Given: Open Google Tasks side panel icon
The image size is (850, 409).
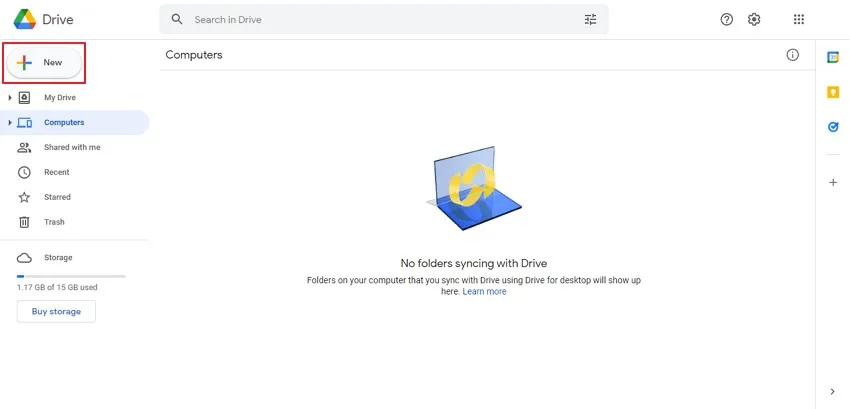Looking at the screenshot, I should coord(833,127).
